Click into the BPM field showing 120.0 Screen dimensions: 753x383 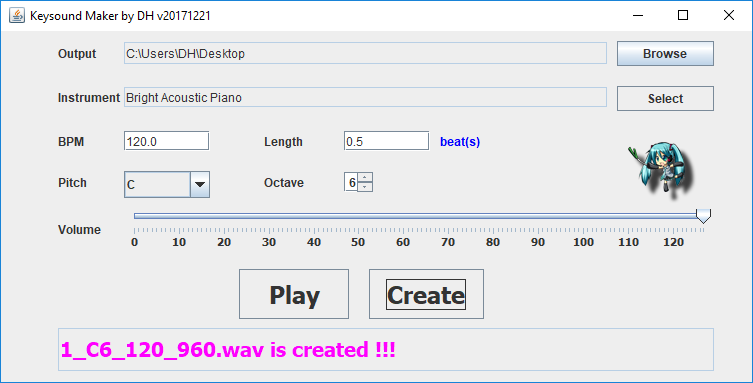(x=166, y=141)
